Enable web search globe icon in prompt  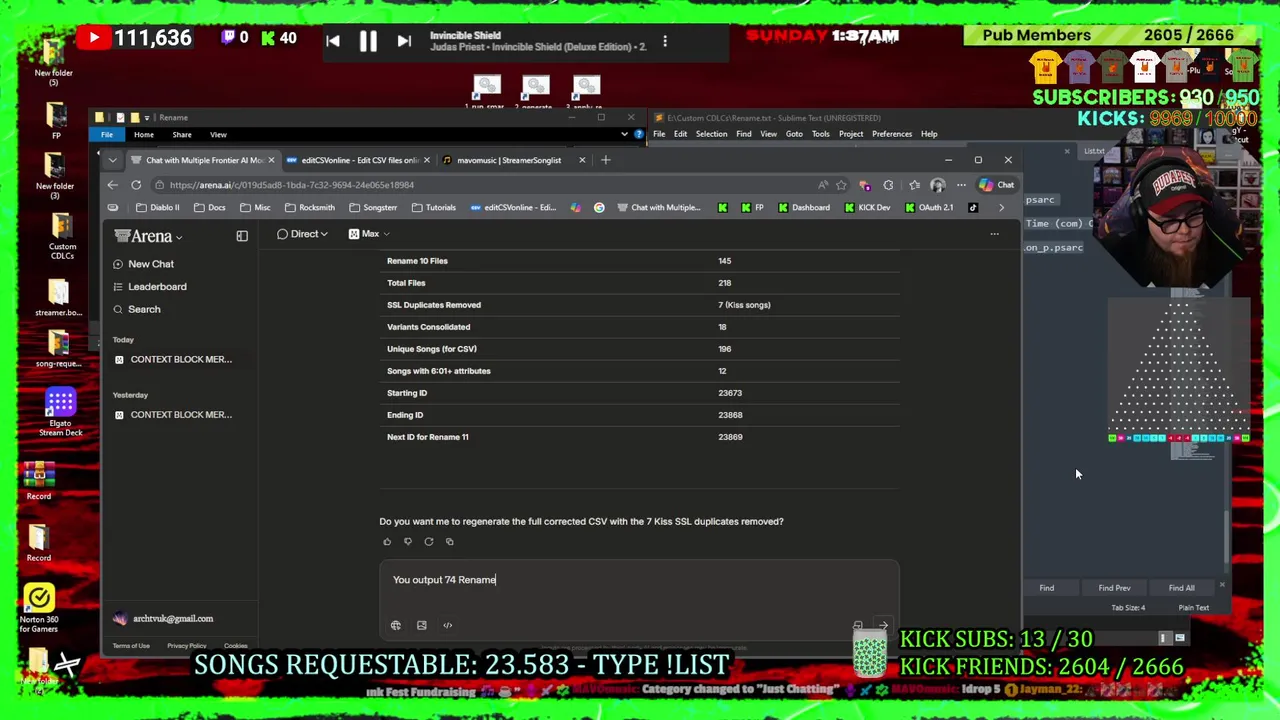point(396,625)
